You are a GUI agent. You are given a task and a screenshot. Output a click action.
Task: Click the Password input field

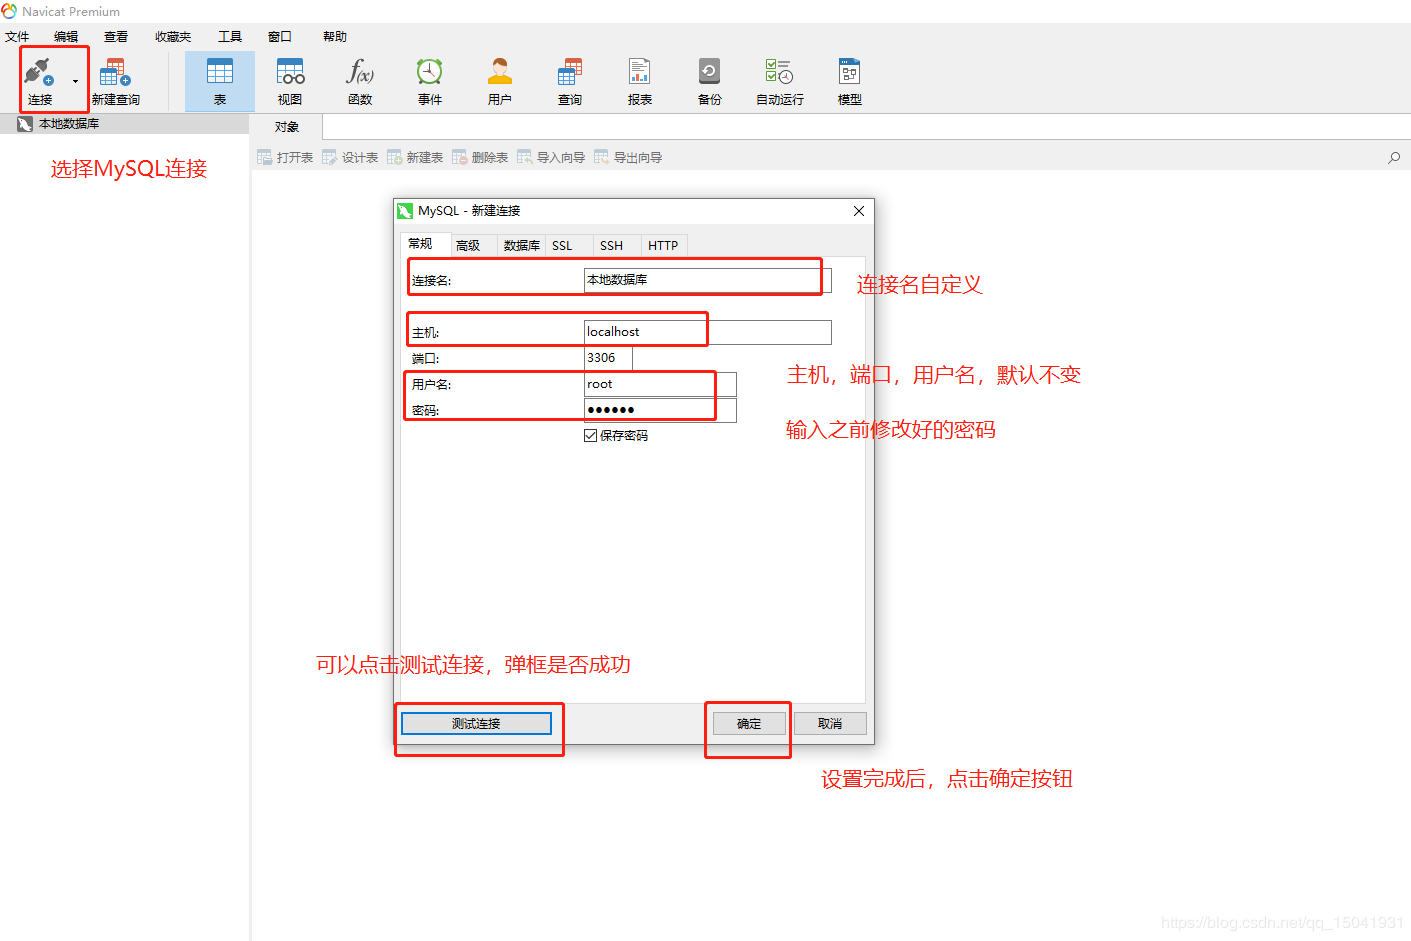pyautogui.click(x=660, y=410)
